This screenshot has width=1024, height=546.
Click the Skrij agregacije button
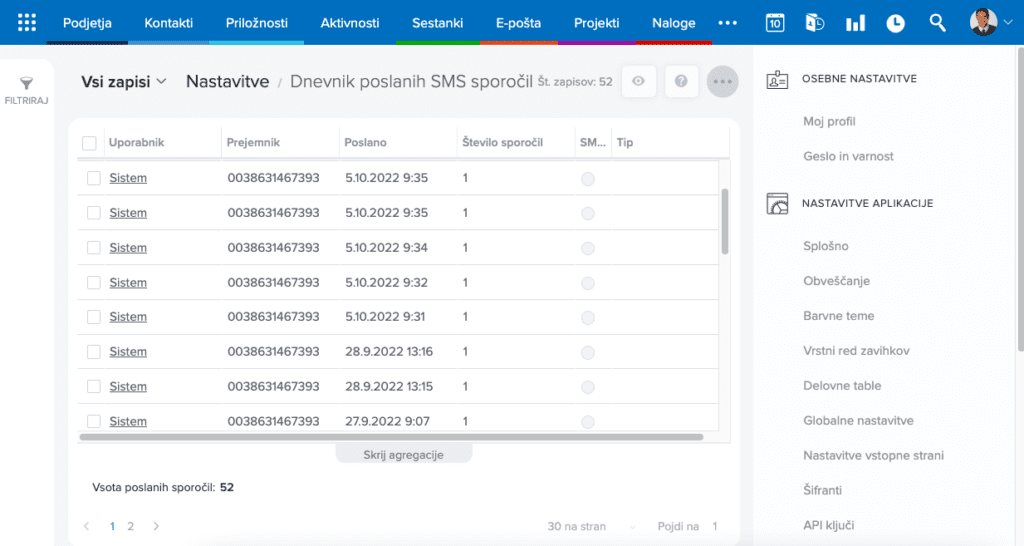click(403, 454)
